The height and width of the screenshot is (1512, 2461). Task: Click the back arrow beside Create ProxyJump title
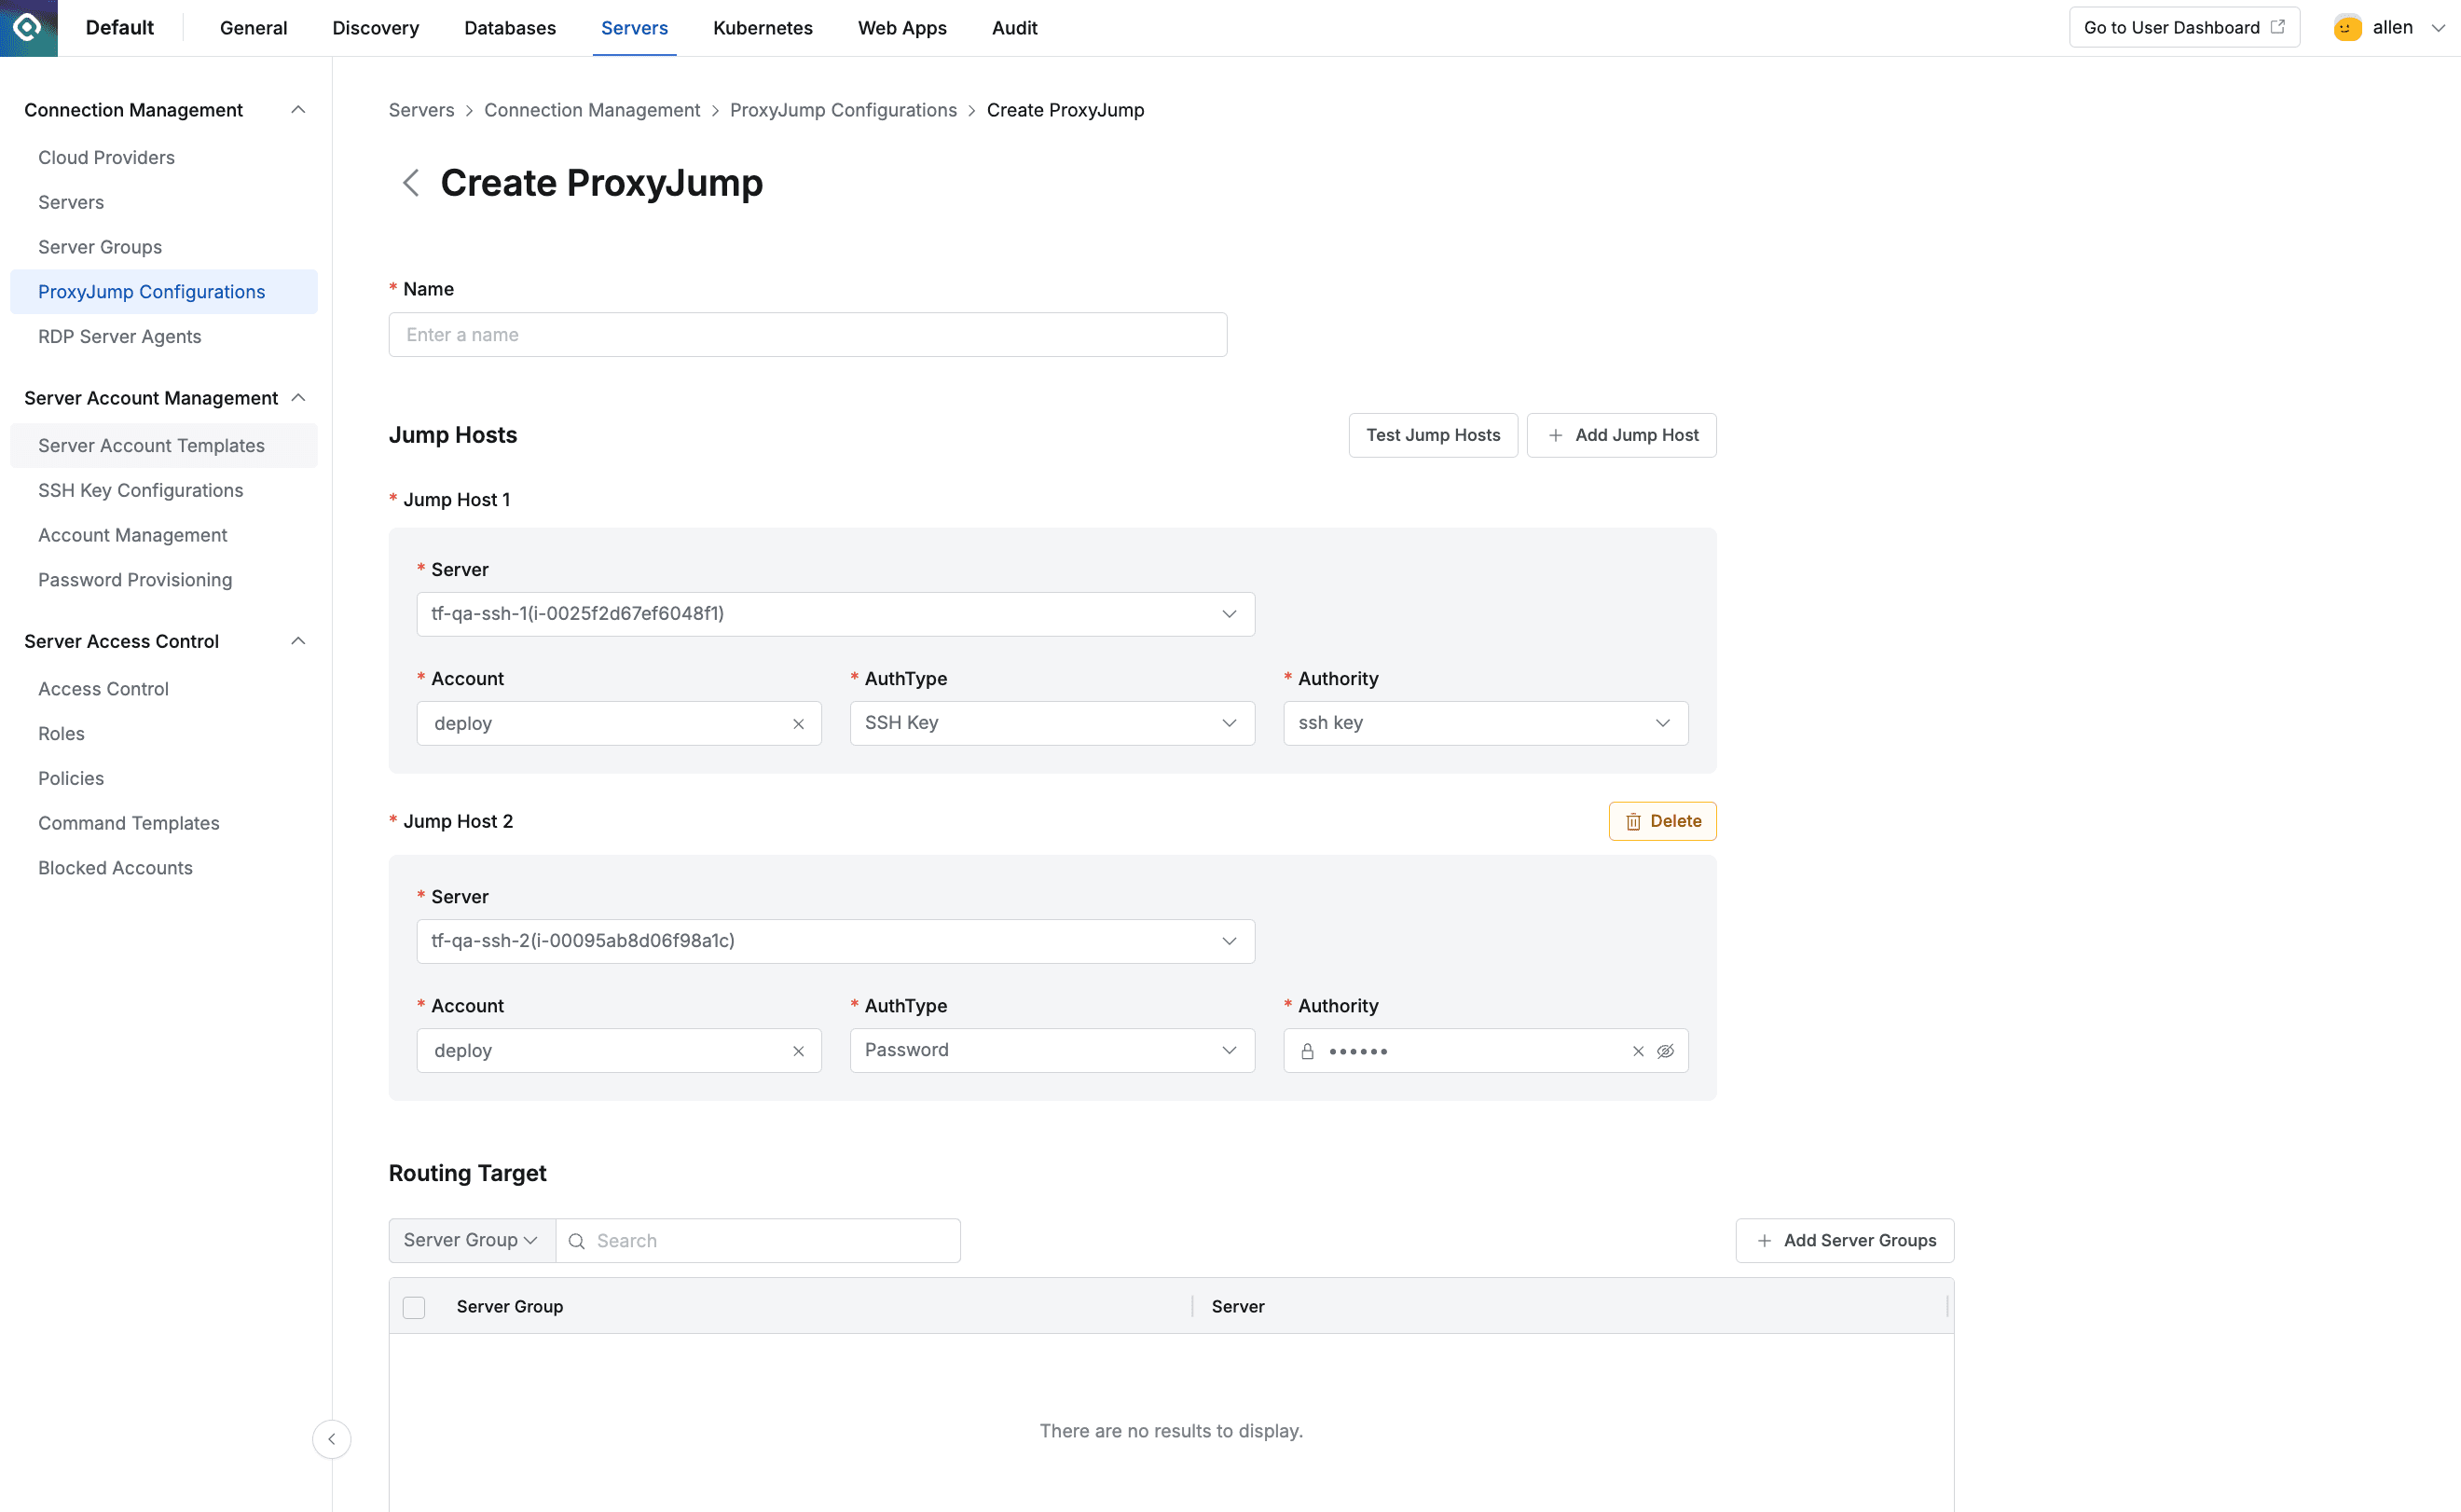(411, 183)
